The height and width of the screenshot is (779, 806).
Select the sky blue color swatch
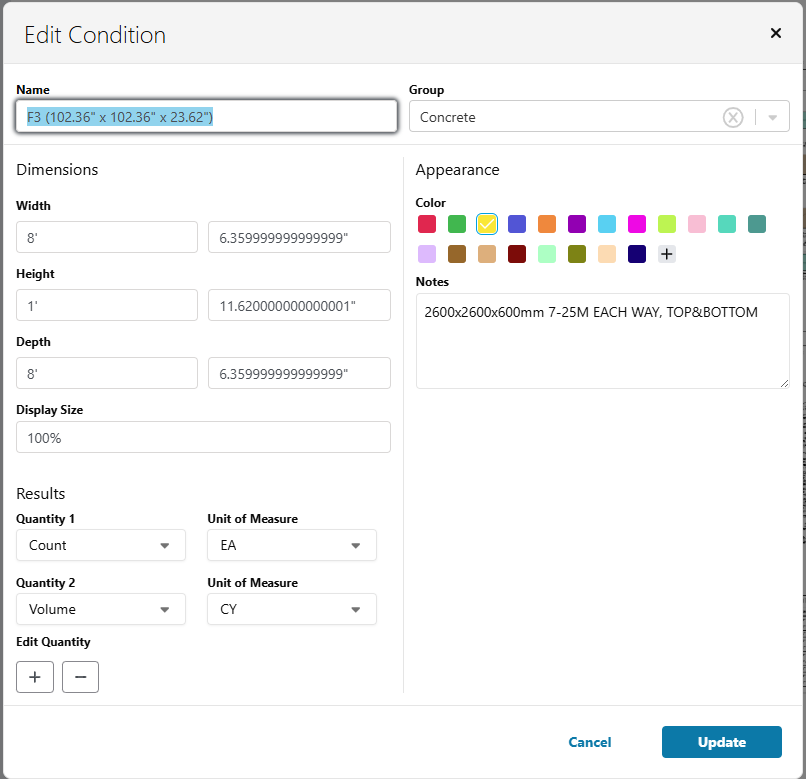coord(607,224)
